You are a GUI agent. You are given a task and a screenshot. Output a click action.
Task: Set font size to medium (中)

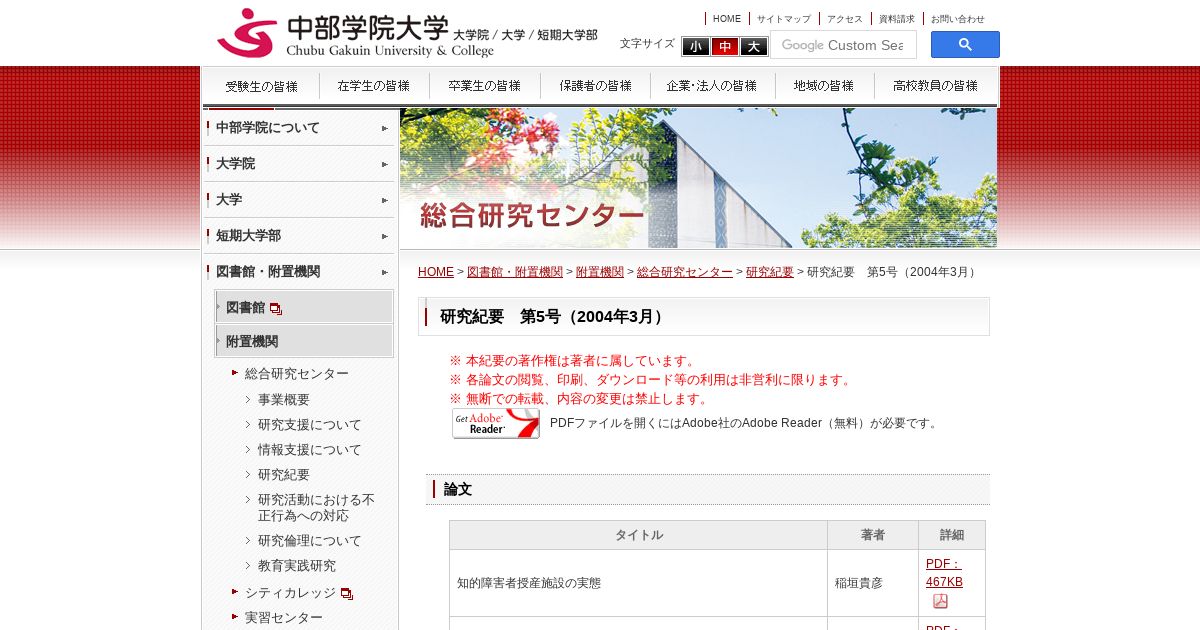point(725,46)
